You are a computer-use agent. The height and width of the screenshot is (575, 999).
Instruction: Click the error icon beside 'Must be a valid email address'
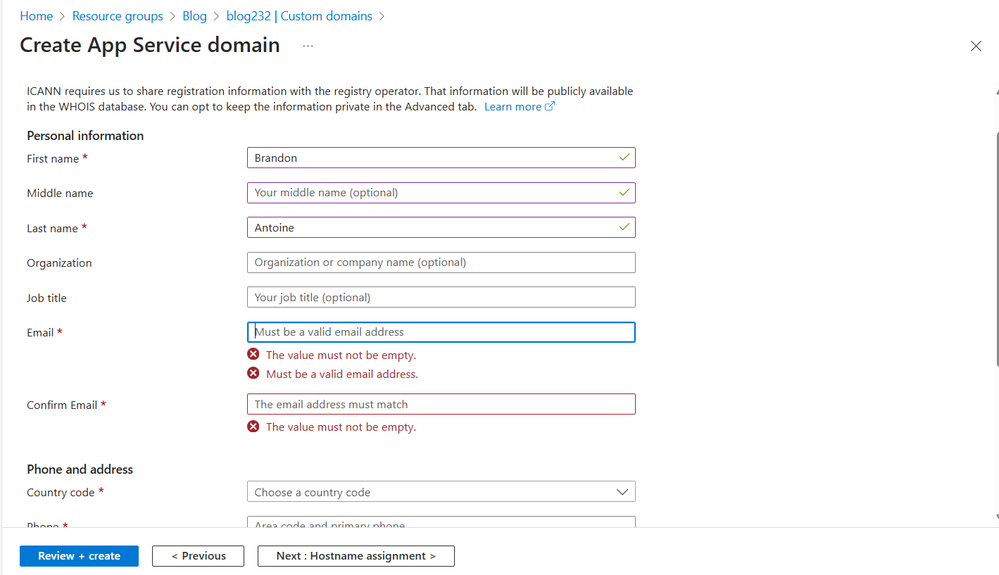[x=253, y=374]
